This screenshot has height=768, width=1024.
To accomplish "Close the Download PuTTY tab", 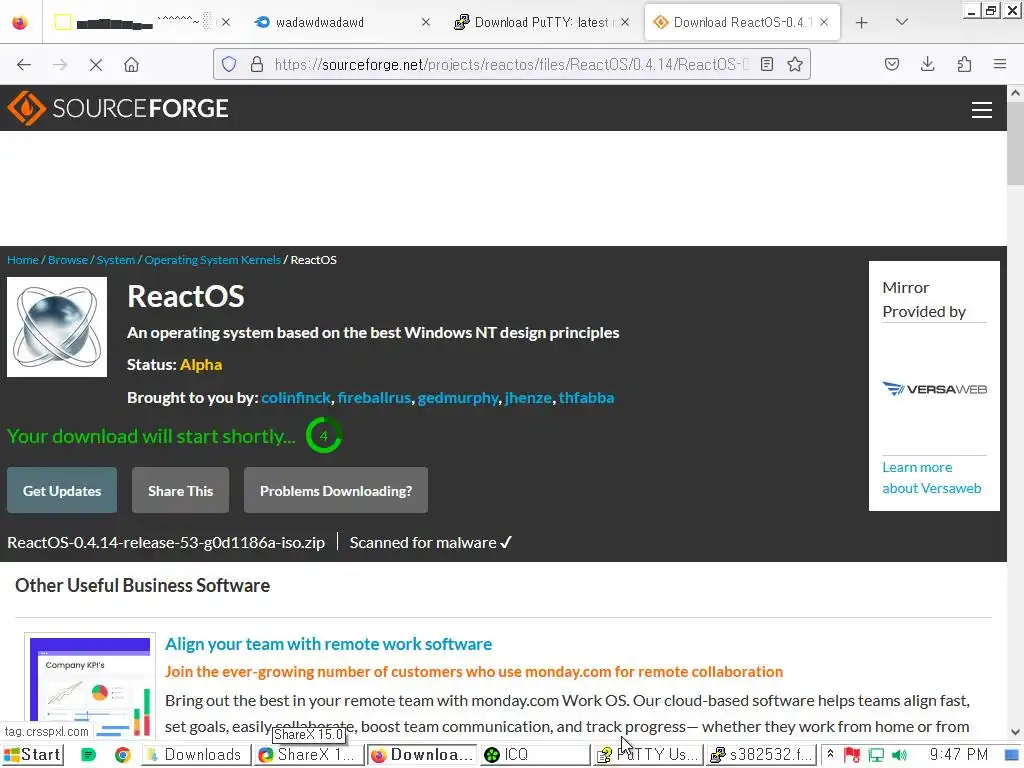I will tap(625, 22).
